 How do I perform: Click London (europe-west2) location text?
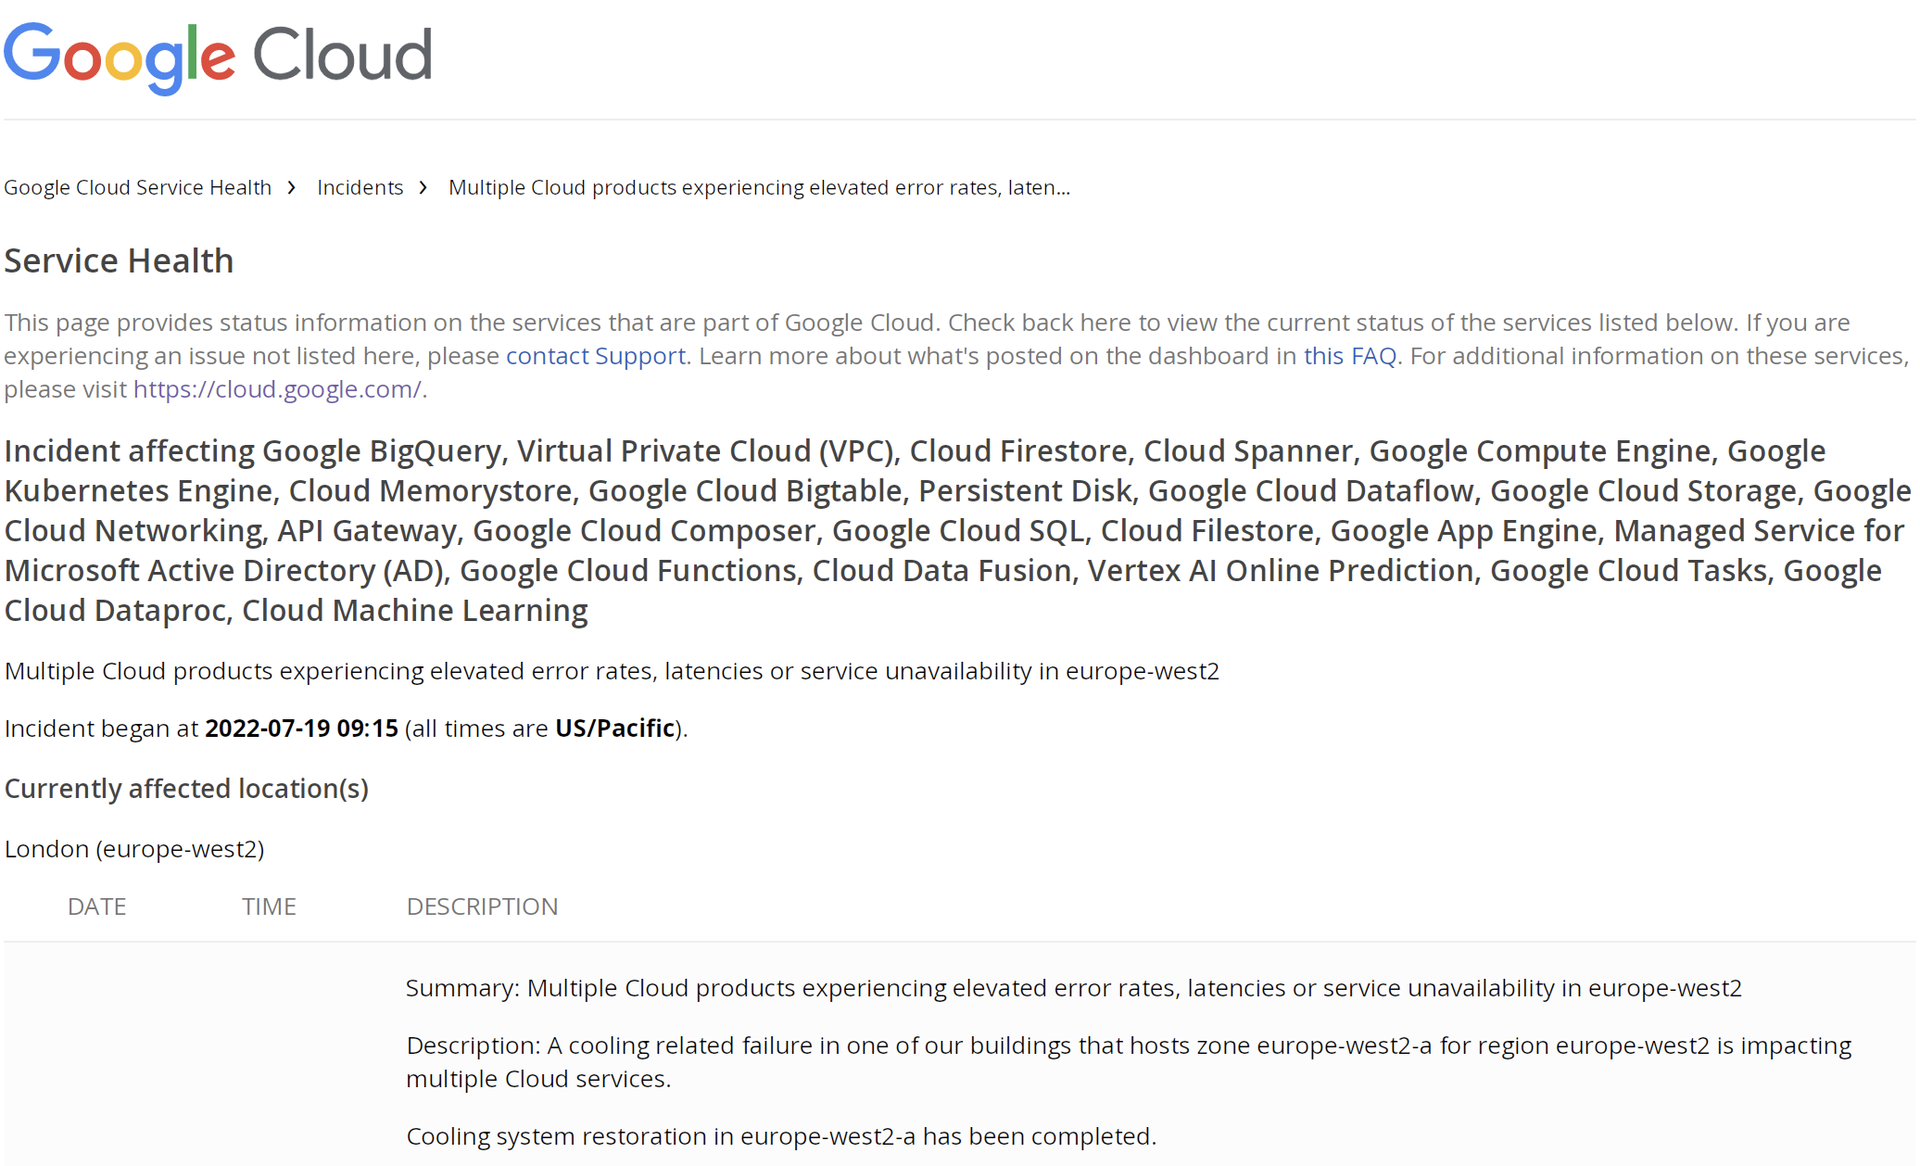coord(134,848)
